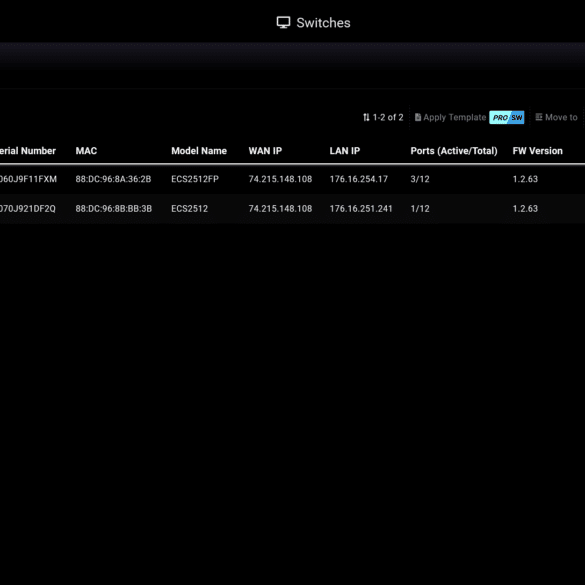Click the ECS2512 model name cell
The height and width of the screenshot is (585, 585).
tap(190, 209)
